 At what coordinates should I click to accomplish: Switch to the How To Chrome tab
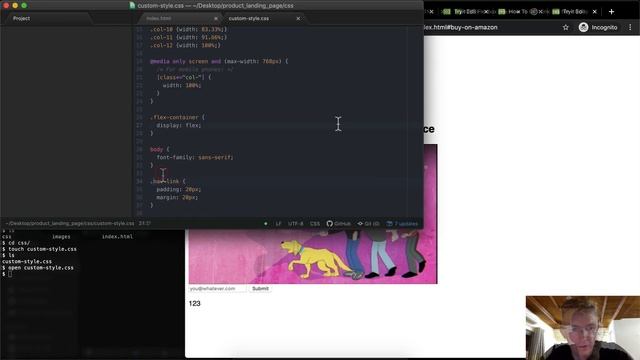[x=518, y=12]
